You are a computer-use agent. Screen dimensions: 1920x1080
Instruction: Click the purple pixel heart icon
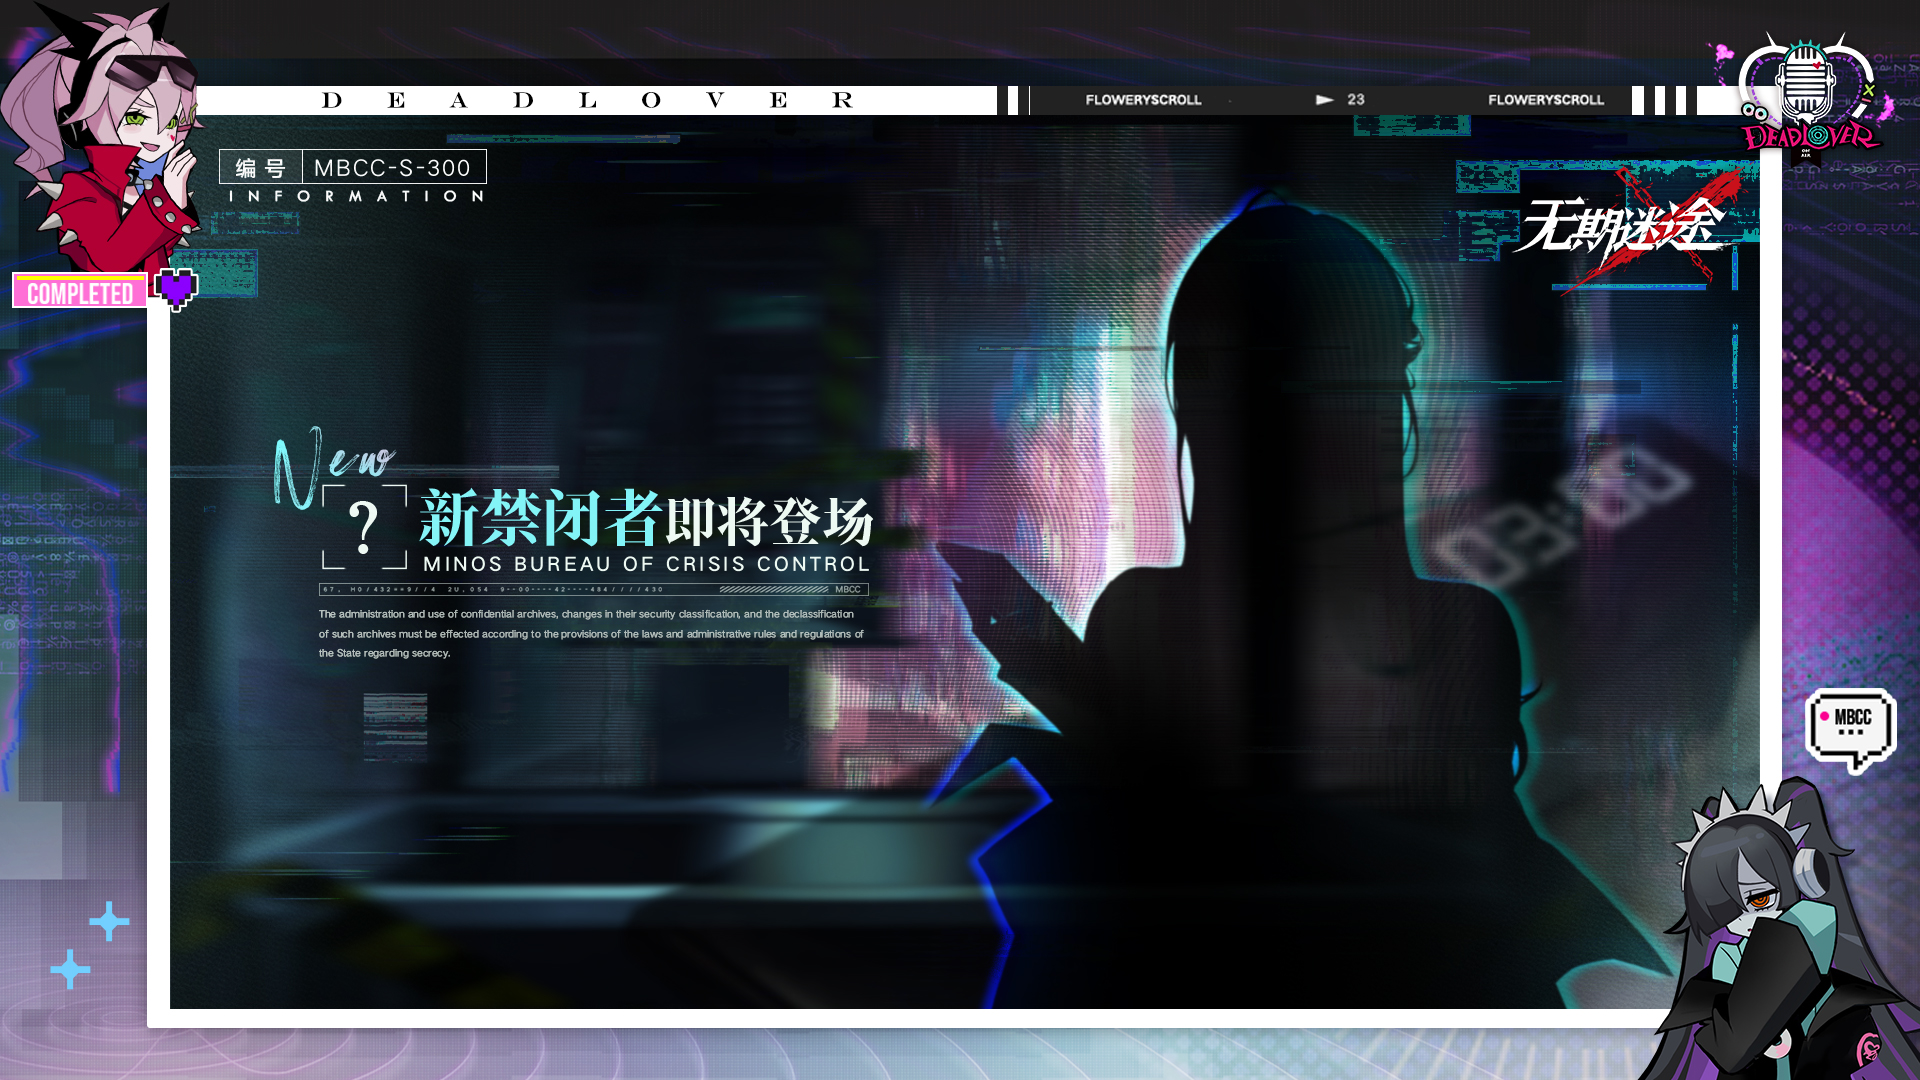pyautogui.click(x=176, y=289)
